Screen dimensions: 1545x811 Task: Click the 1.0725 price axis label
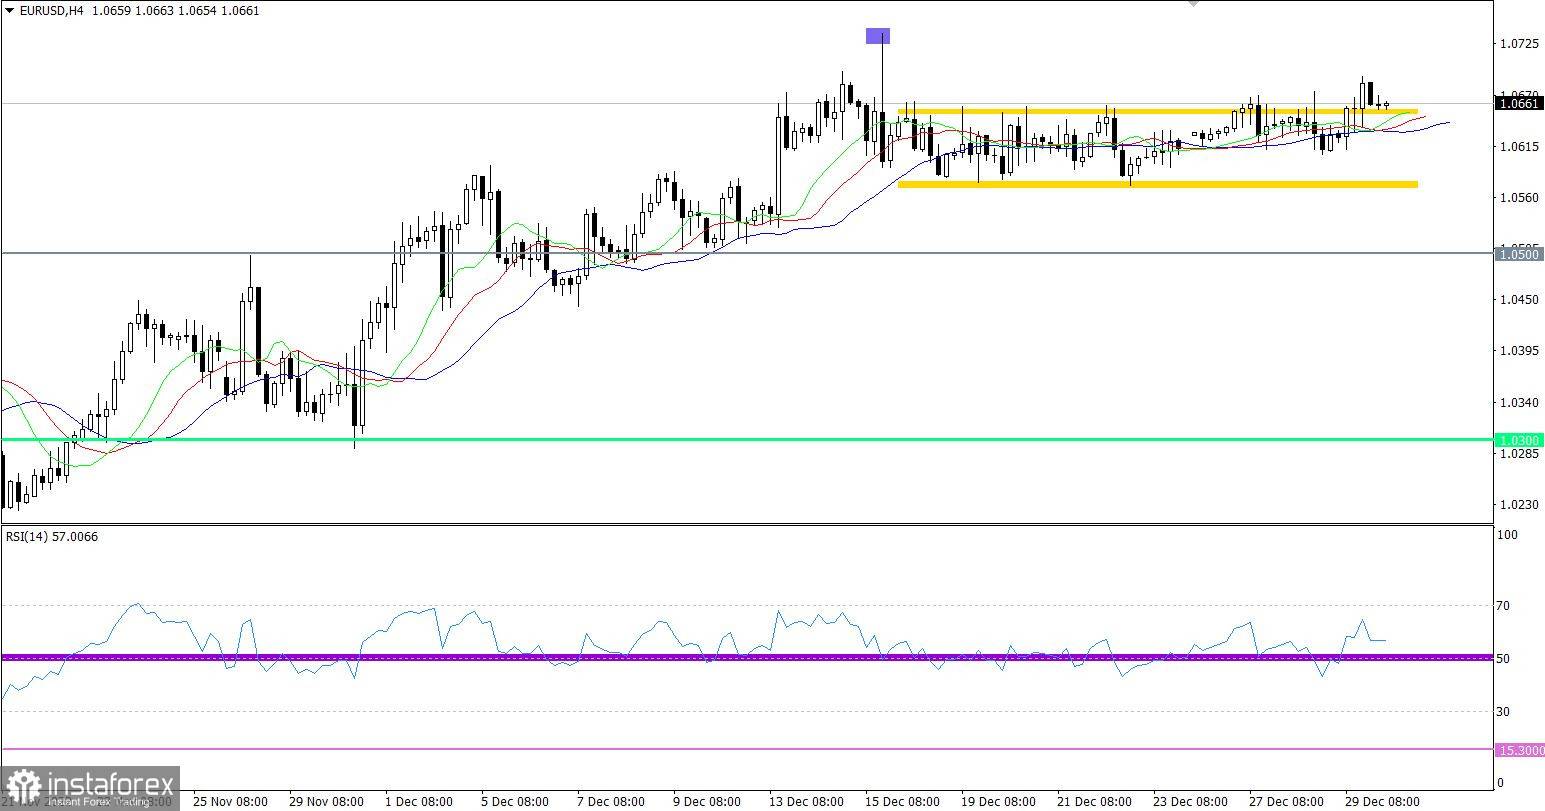tap(1517, 44)
